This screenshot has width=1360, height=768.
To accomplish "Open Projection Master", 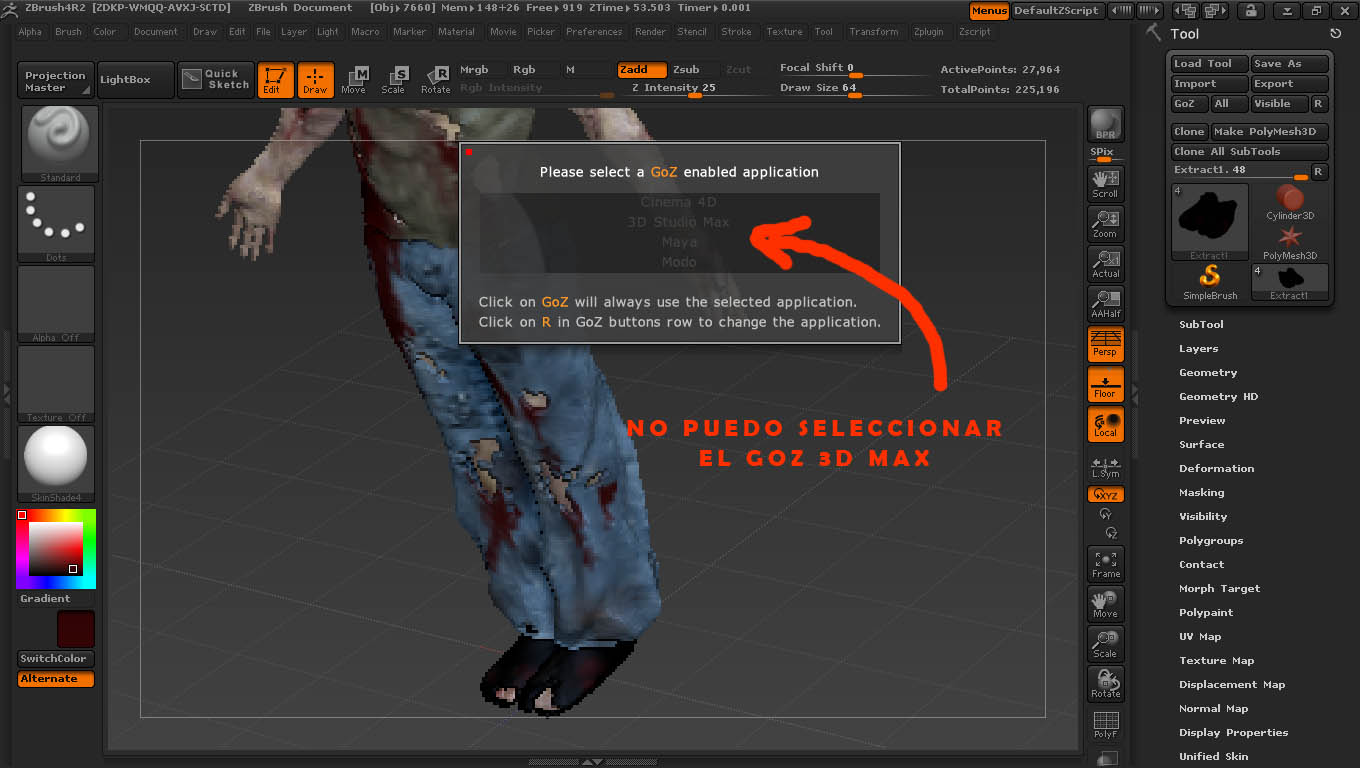I will point(55,80).
